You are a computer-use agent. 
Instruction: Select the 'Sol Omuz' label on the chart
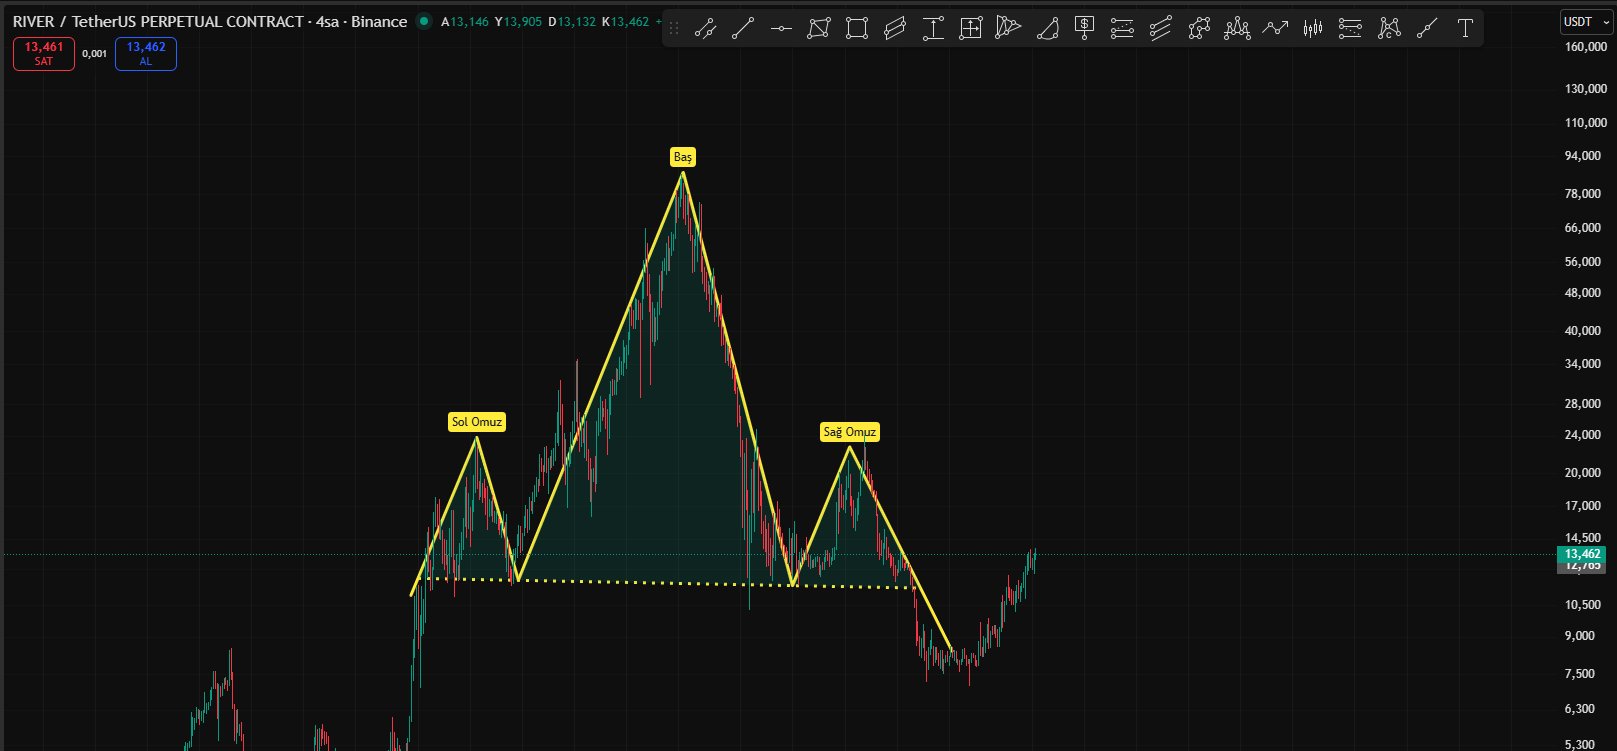click(x=477, y=422)
